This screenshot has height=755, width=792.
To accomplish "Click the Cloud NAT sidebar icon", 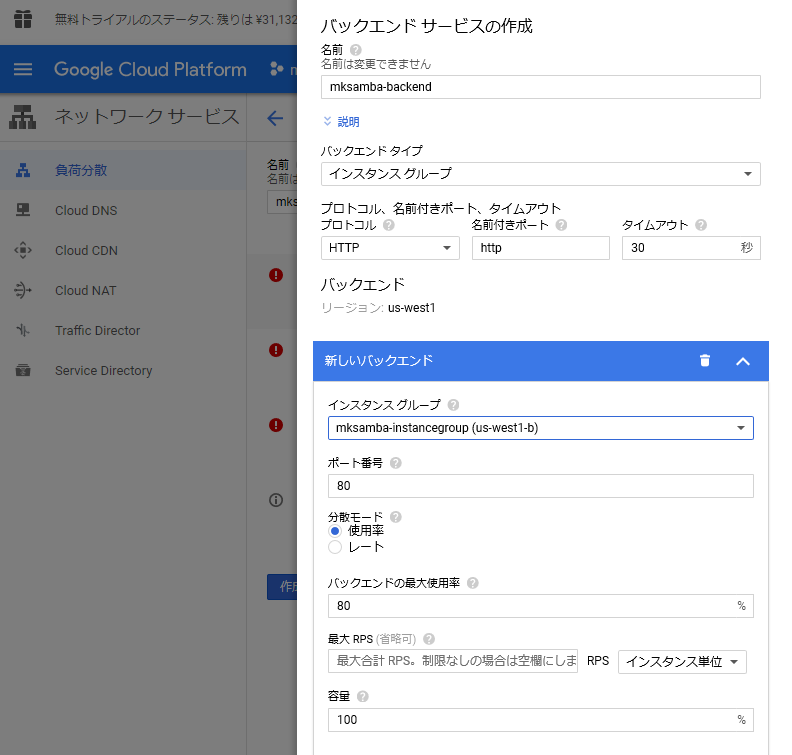I will tap(23, 290).
